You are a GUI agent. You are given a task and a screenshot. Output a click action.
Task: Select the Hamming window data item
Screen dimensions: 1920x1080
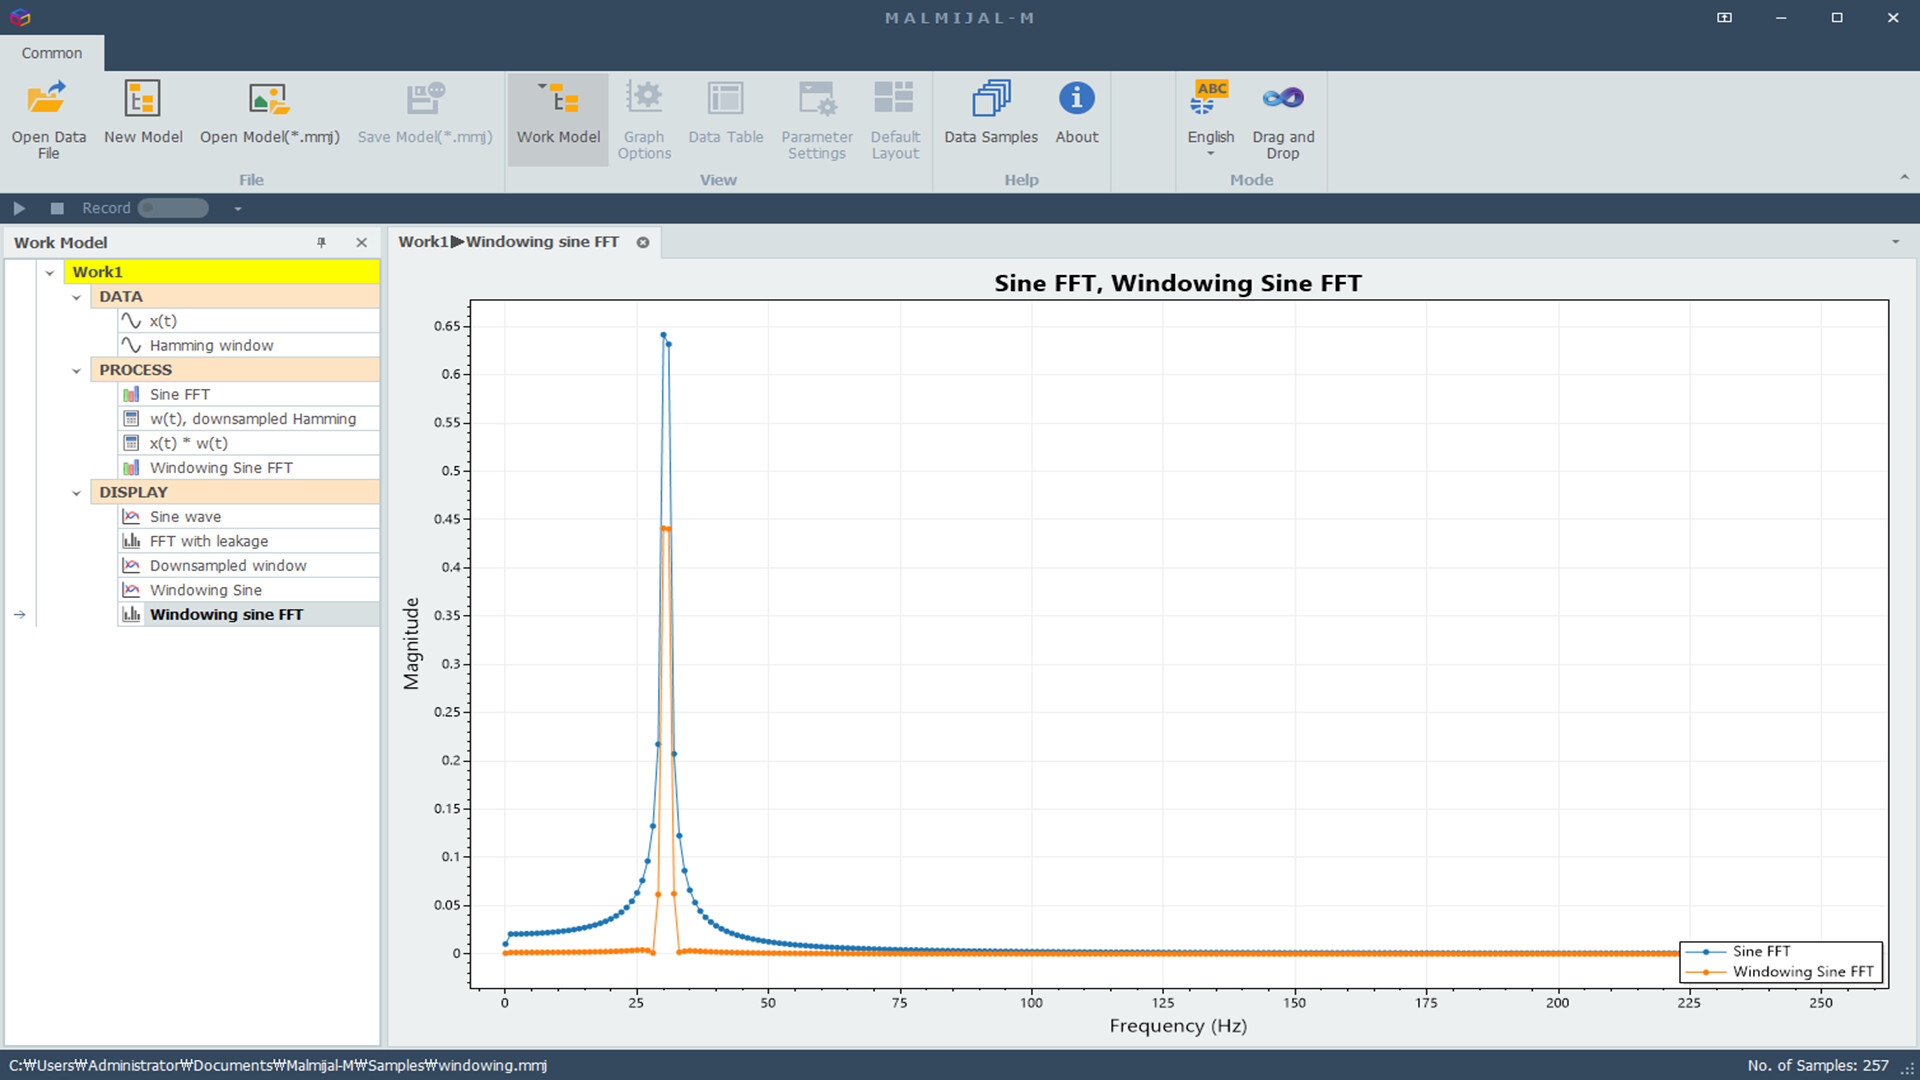[x=211, y=345]
